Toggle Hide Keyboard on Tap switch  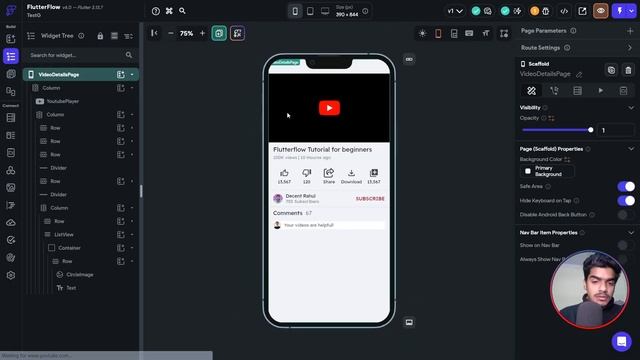click(x=626, y=200)
